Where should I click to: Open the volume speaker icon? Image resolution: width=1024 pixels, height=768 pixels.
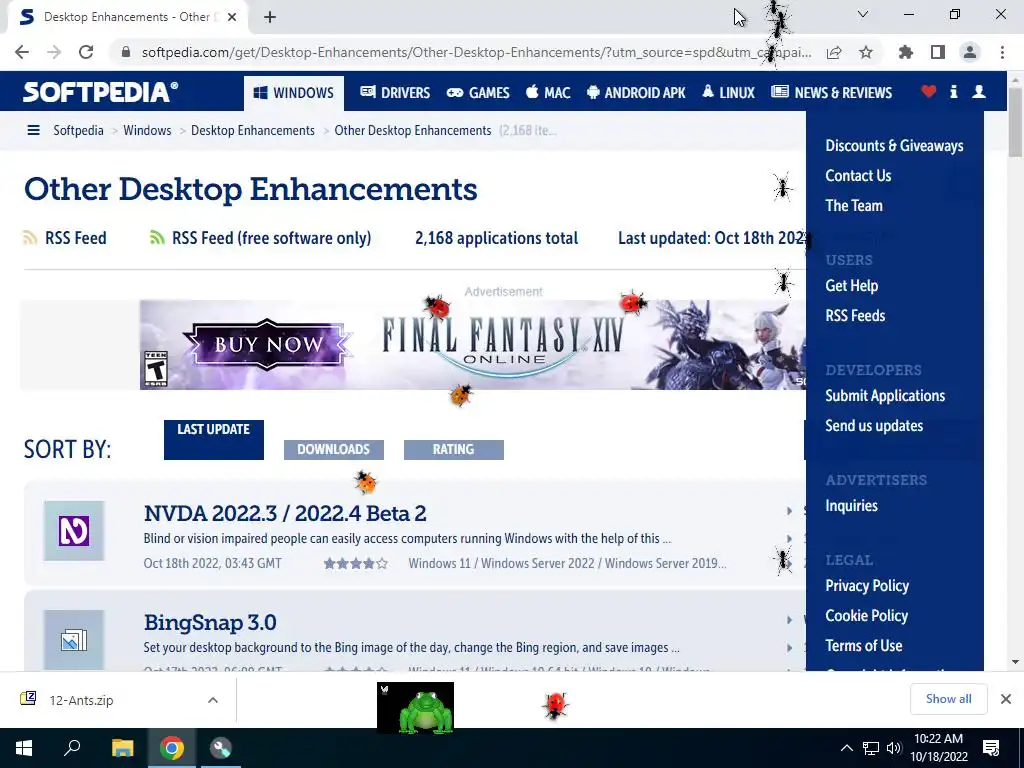(x=894, y=748)
